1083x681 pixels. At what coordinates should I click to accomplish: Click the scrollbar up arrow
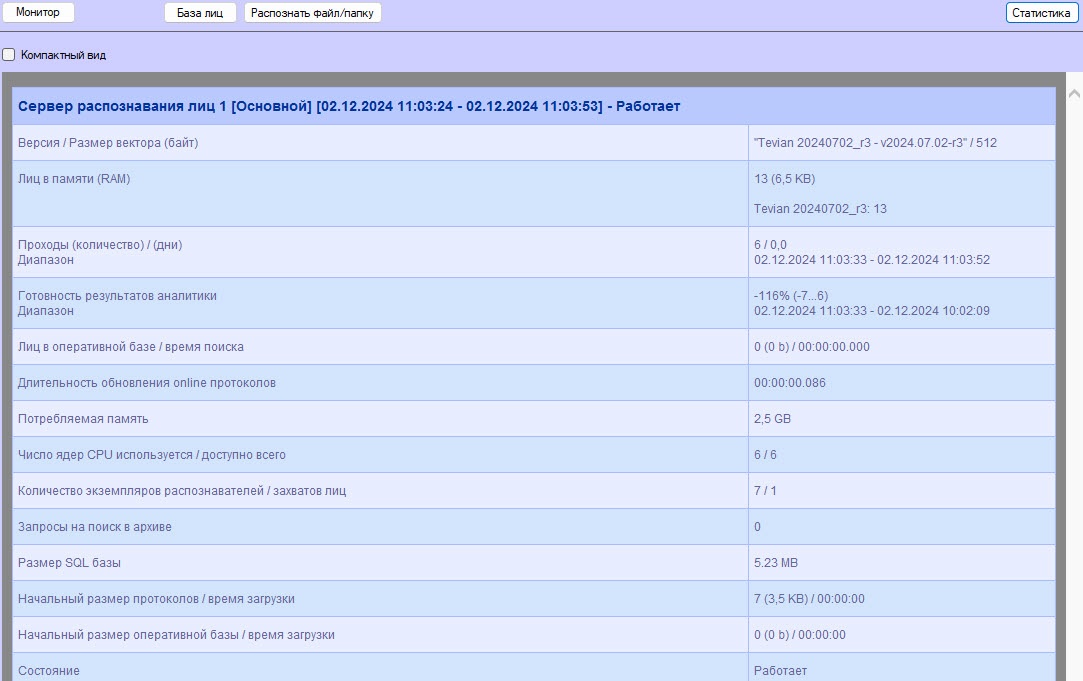[x=1074, y=94]
